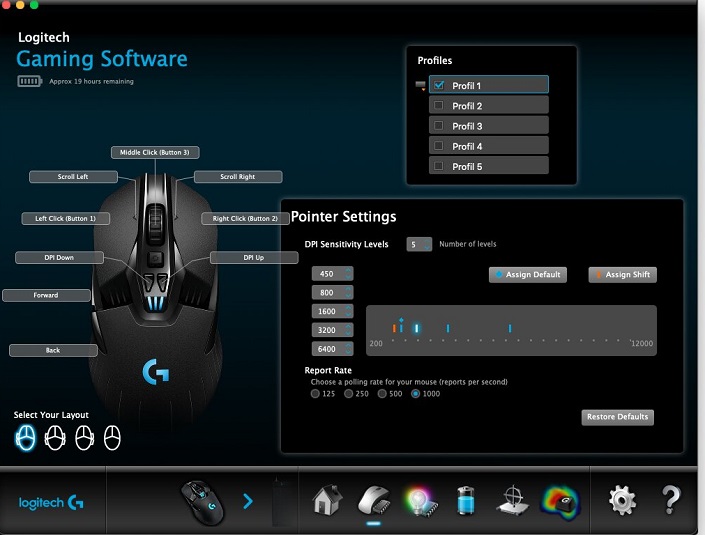This screenshot has height=535, width=705.
Task: Enable the Profil 4 checkbox
Action: point(438,146)
